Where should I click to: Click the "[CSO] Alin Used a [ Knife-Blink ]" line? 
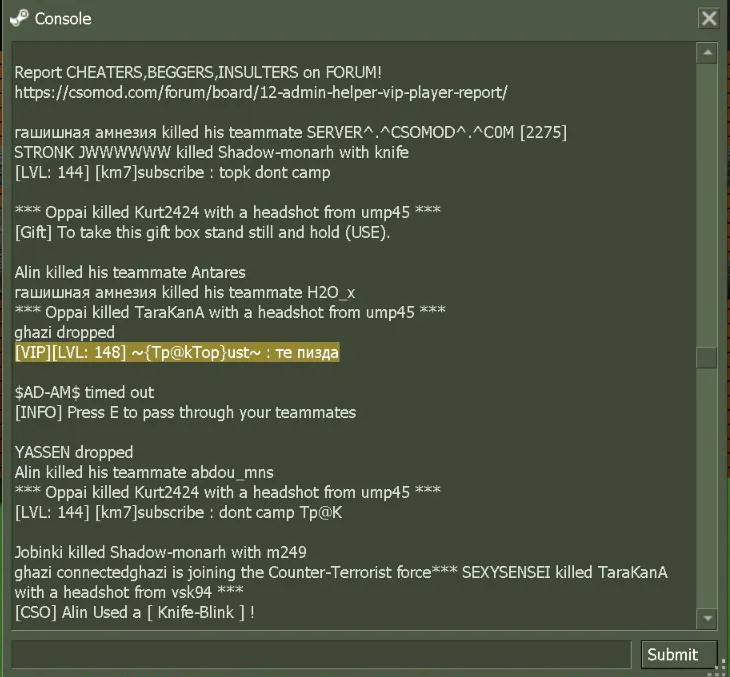(x=135, y=612)
